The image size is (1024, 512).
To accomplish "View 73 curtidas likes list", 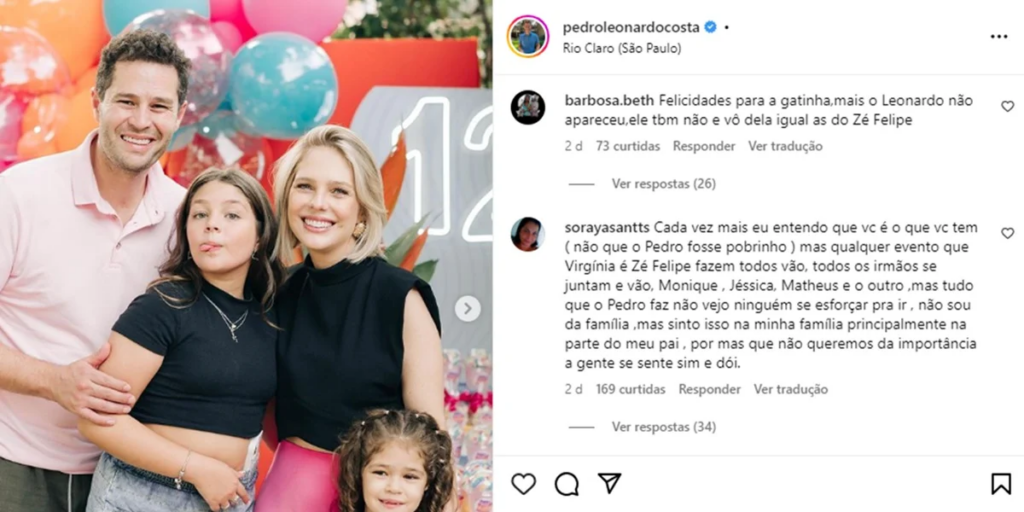I will [628, 146].
